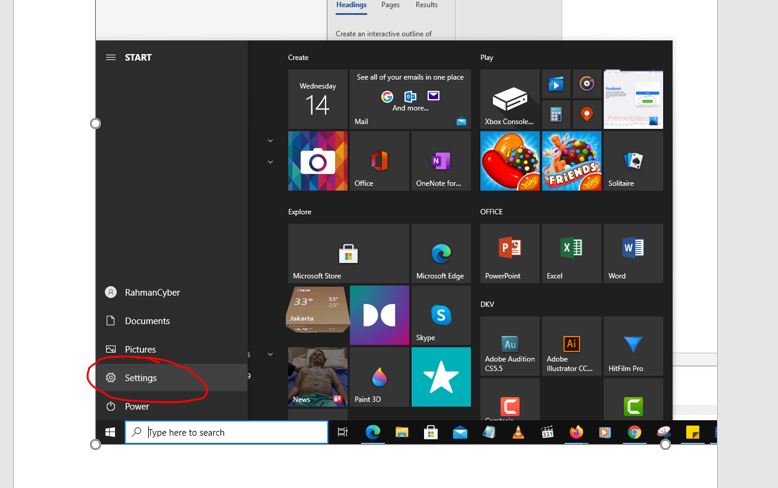Click the Create group header
The height and width of the screenshot is (488, 778).
tap(298, 58)
